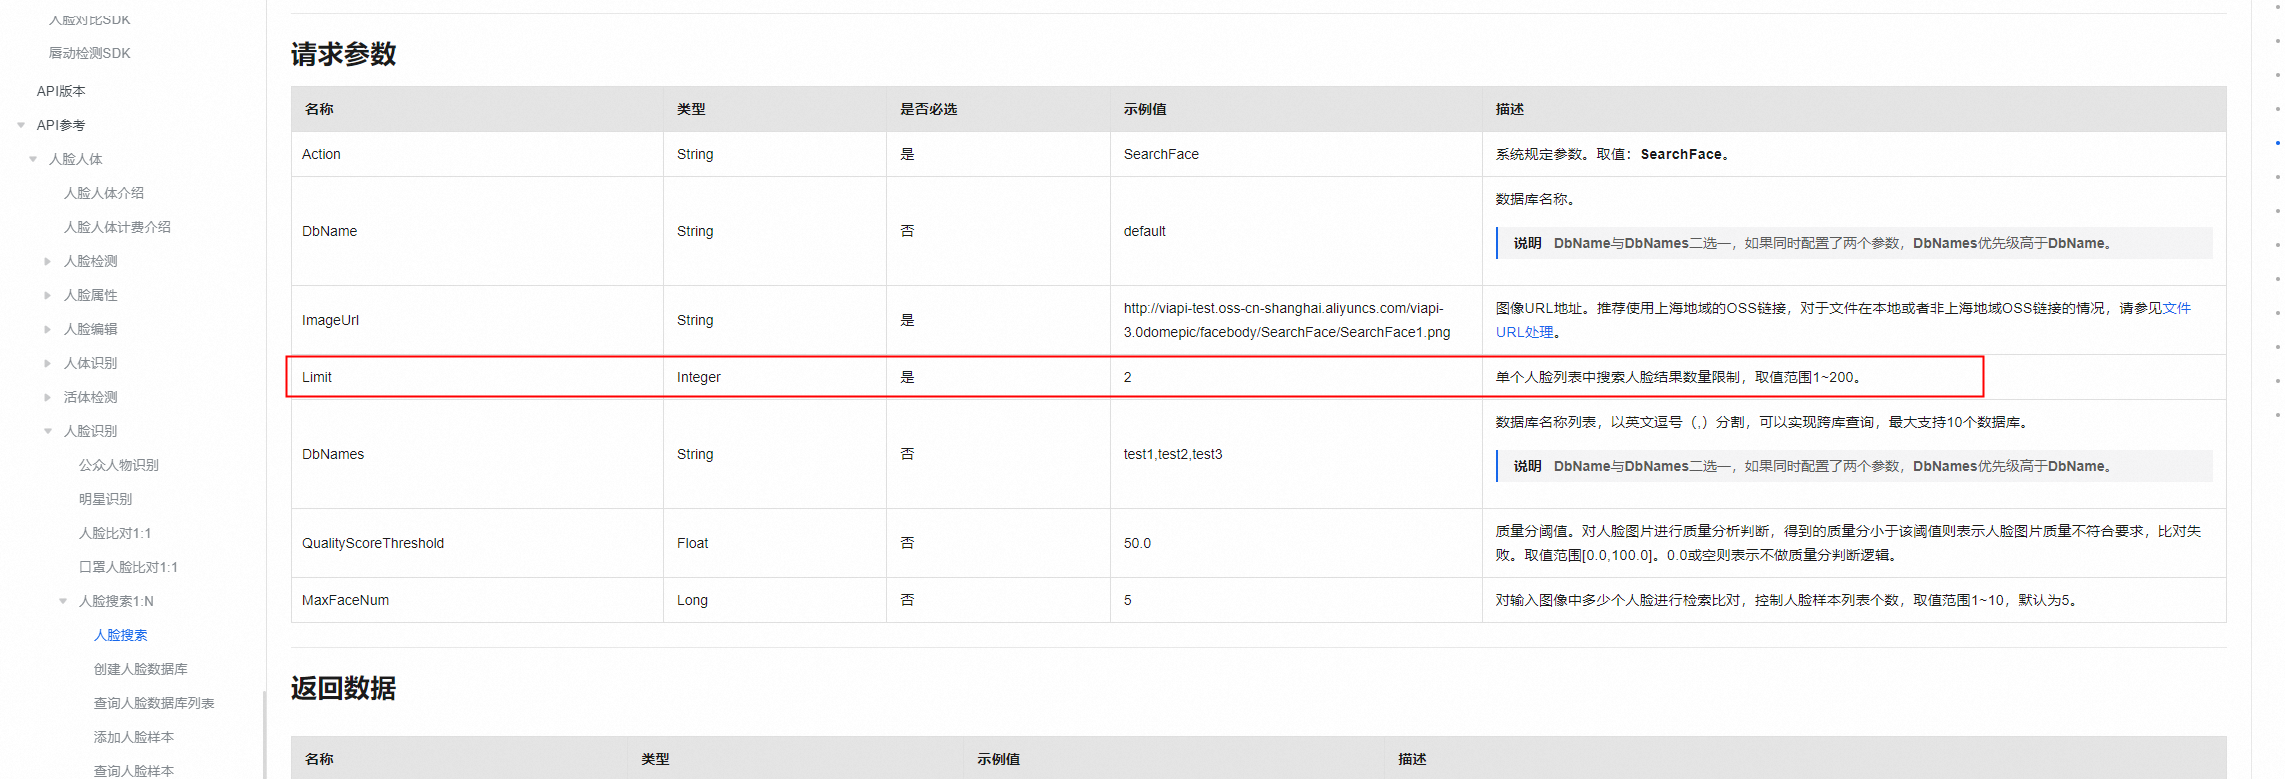
Task: Click the highlighted blue anchor dot on right rail
Action: click(2277, 143)
